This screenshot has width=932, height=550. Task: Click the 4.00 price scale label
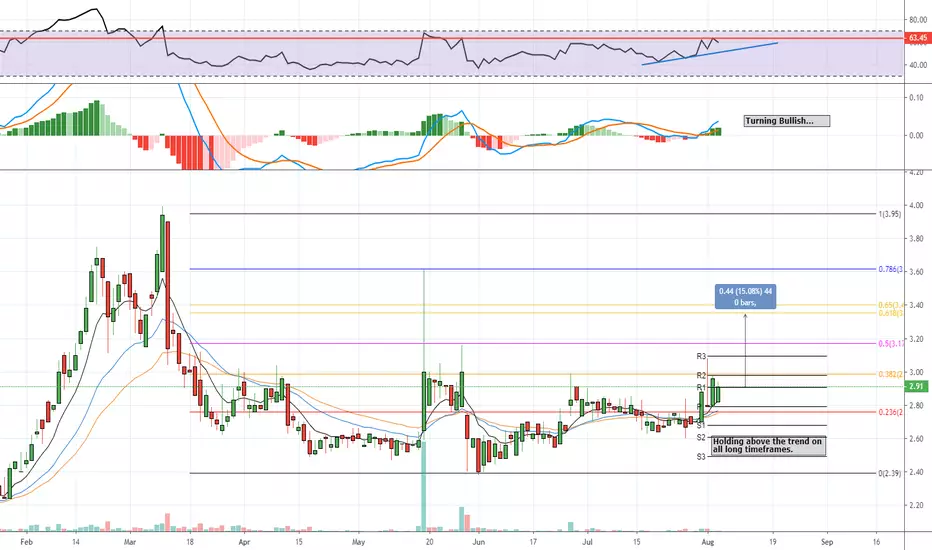(x=916, y=206)
